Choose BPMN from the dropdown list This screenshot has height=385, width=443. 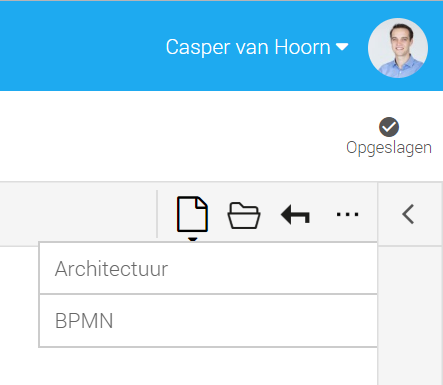tap(208, 321)
